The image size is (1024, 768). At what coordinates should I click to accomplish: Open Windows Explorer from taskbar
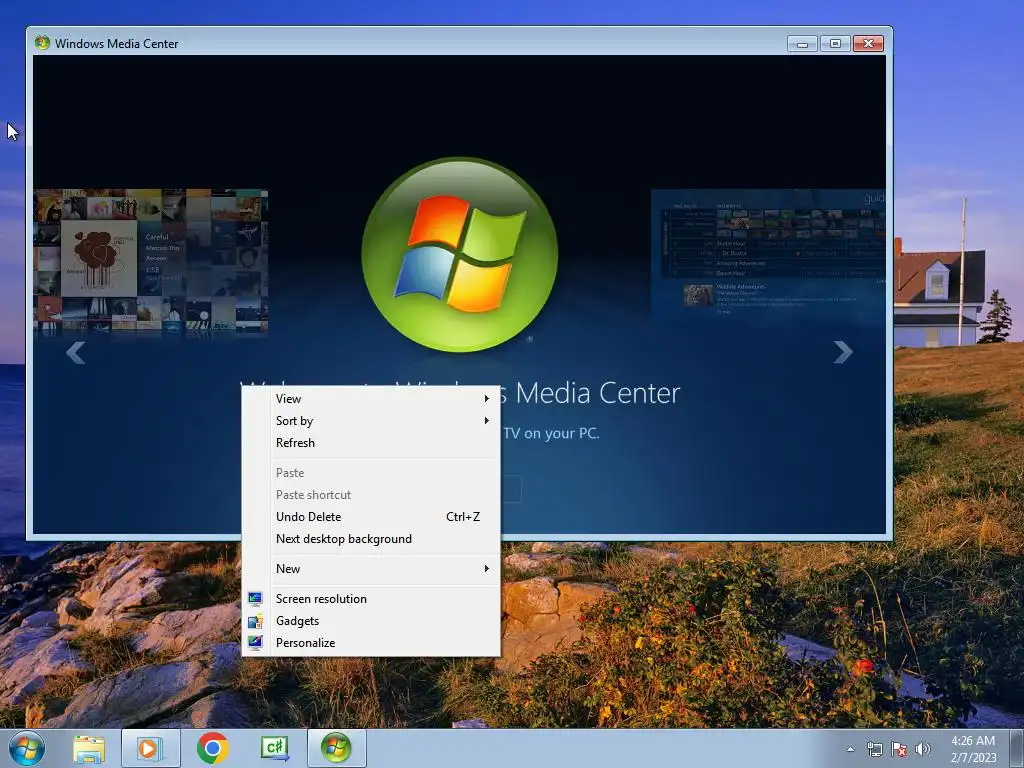click(89, 749)
